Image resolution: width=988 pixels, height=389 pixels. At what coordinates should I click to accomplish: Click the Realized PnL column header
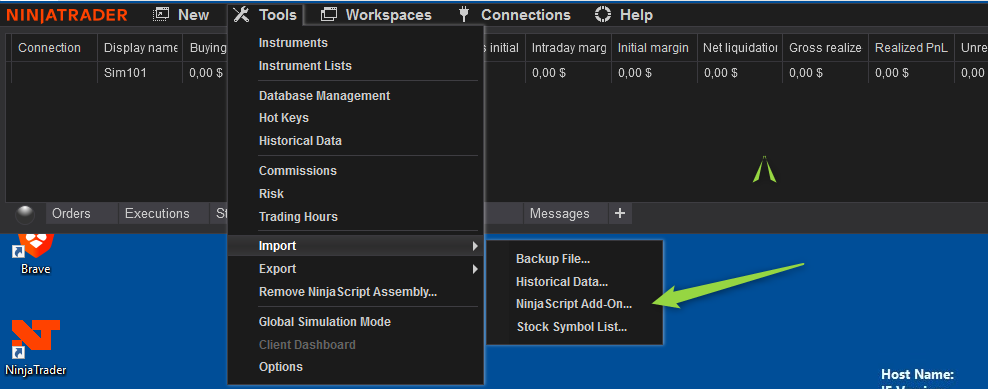910,48
